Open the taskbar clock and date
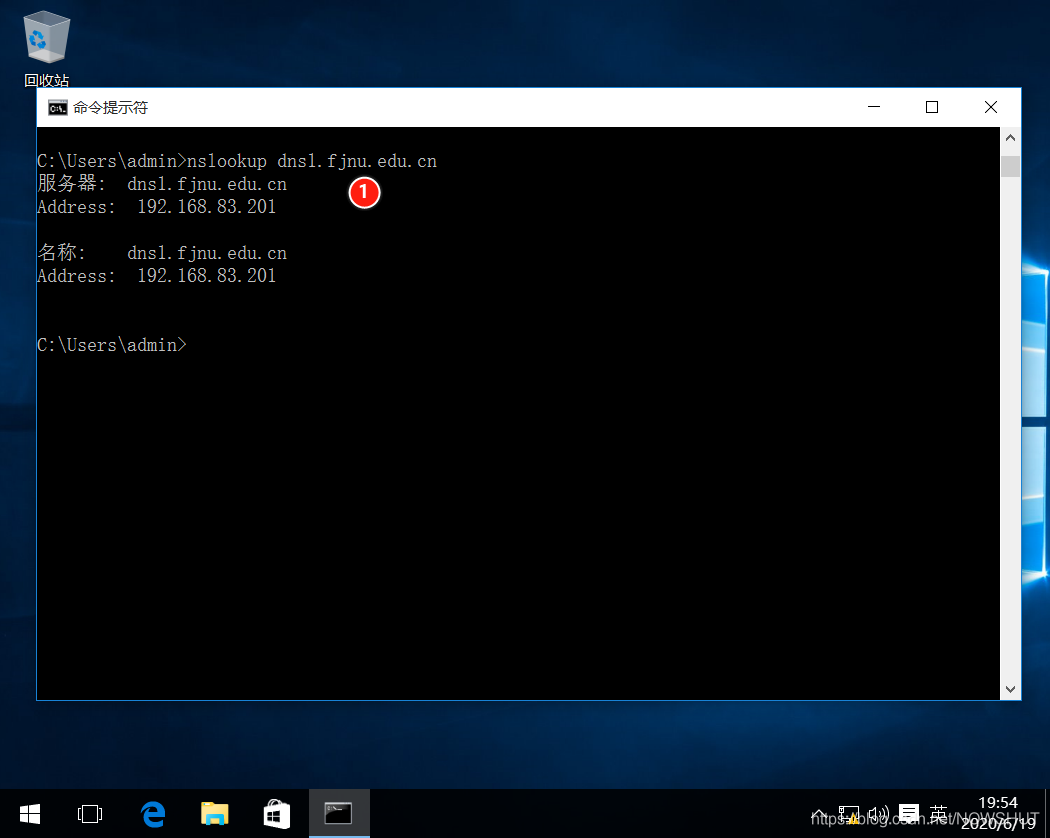This screenshot has height=838, width=1050. (x=997, y=813)
